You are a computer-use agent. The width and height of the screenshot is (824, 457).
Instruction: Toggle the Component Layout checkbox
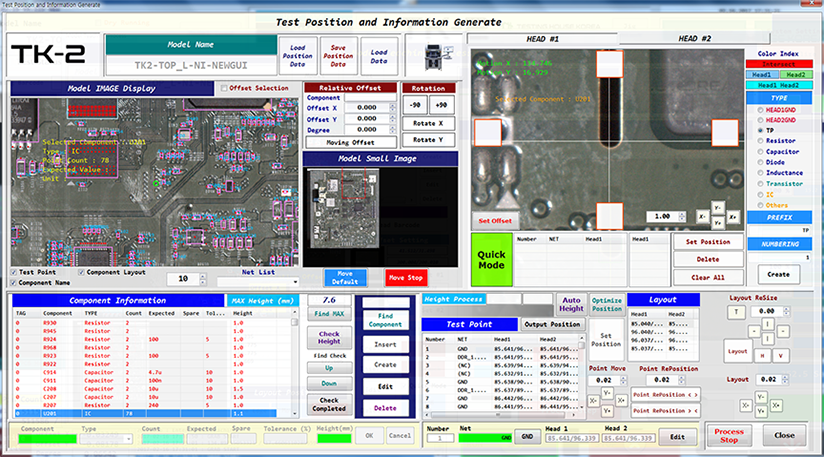pos(81,272)
